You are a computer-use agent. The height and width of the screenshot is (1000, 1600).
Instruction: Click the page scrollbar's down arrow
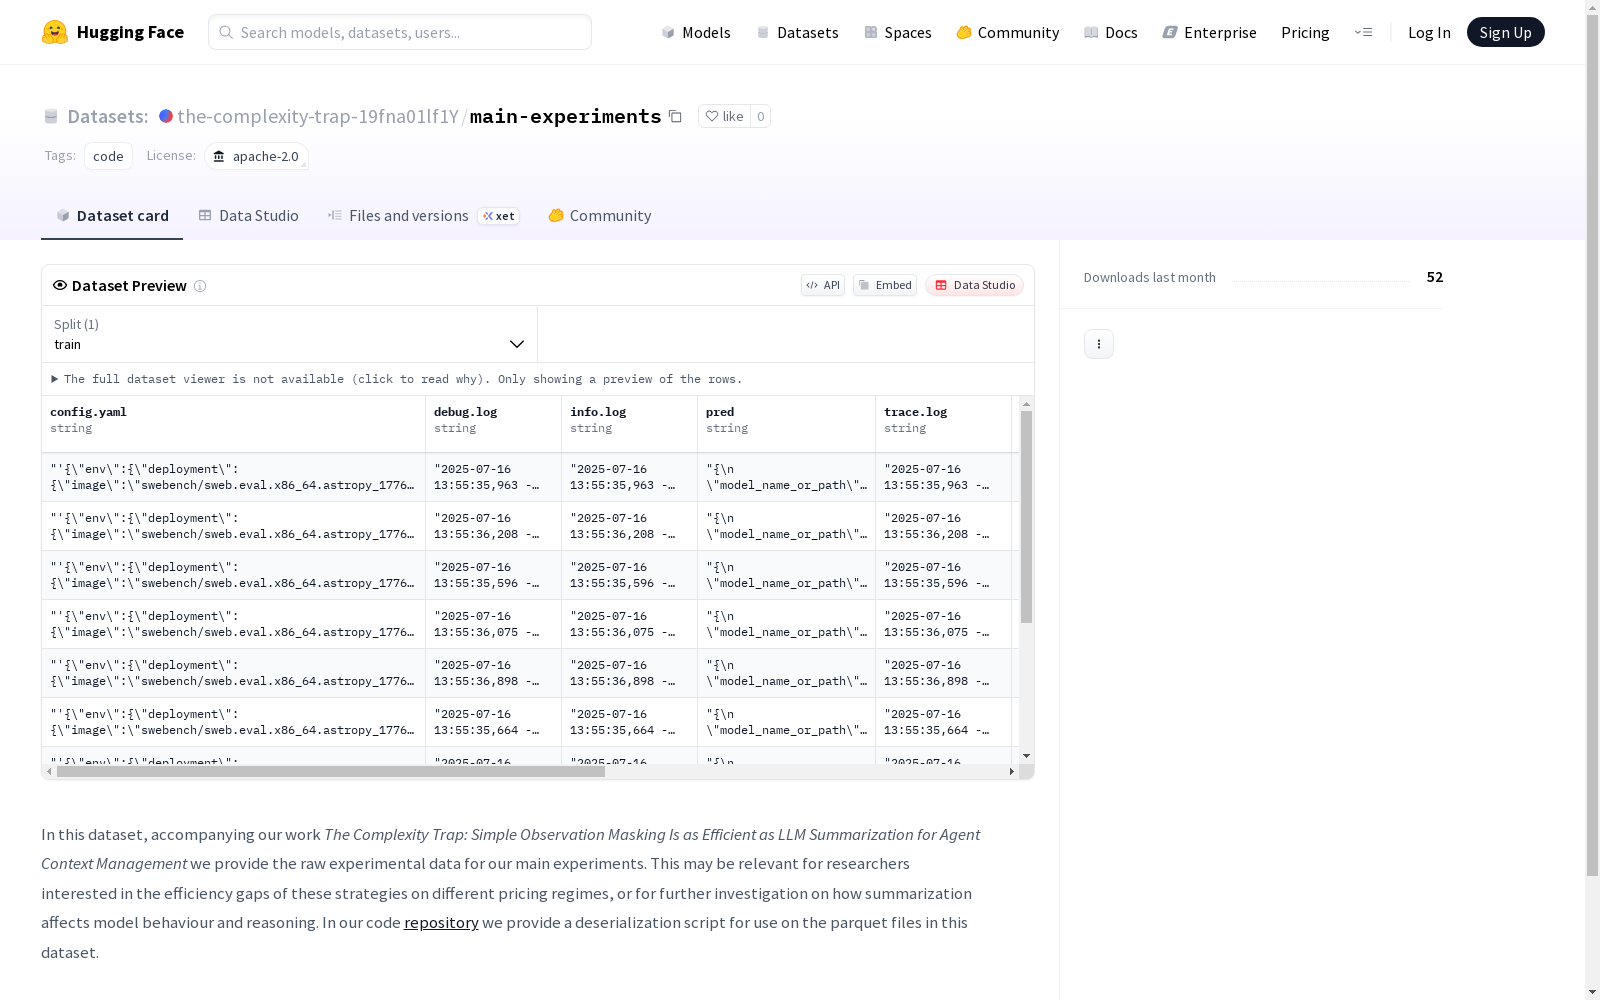[x=1593, y=992]
